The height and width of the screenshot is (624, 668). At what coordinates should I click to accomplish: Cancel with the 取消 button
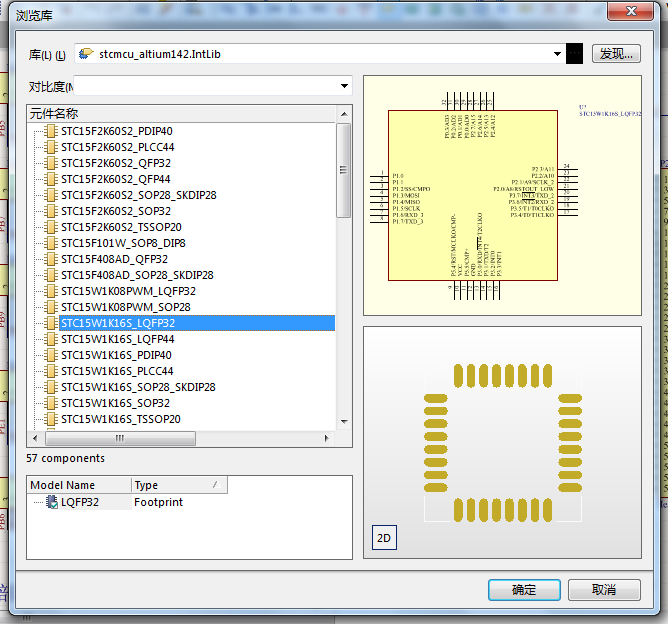point(604,590)
